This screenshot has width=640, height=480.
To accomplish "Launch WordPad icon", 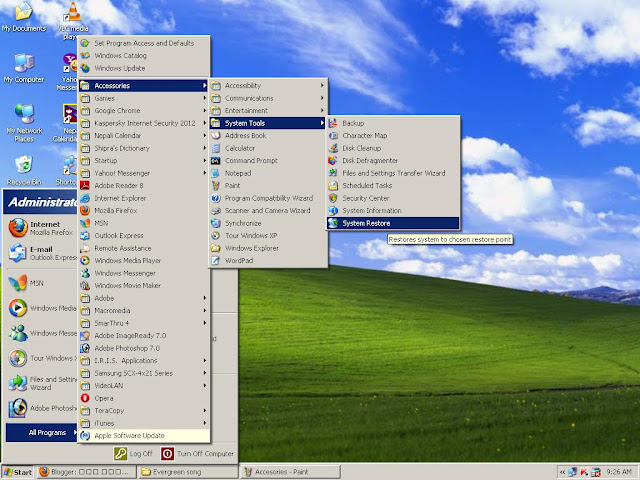I will tap(216, 260).
